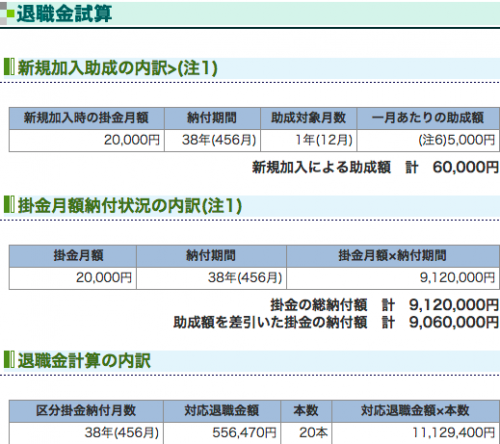Click the 退職金試算 page title

tap(64, 14)
